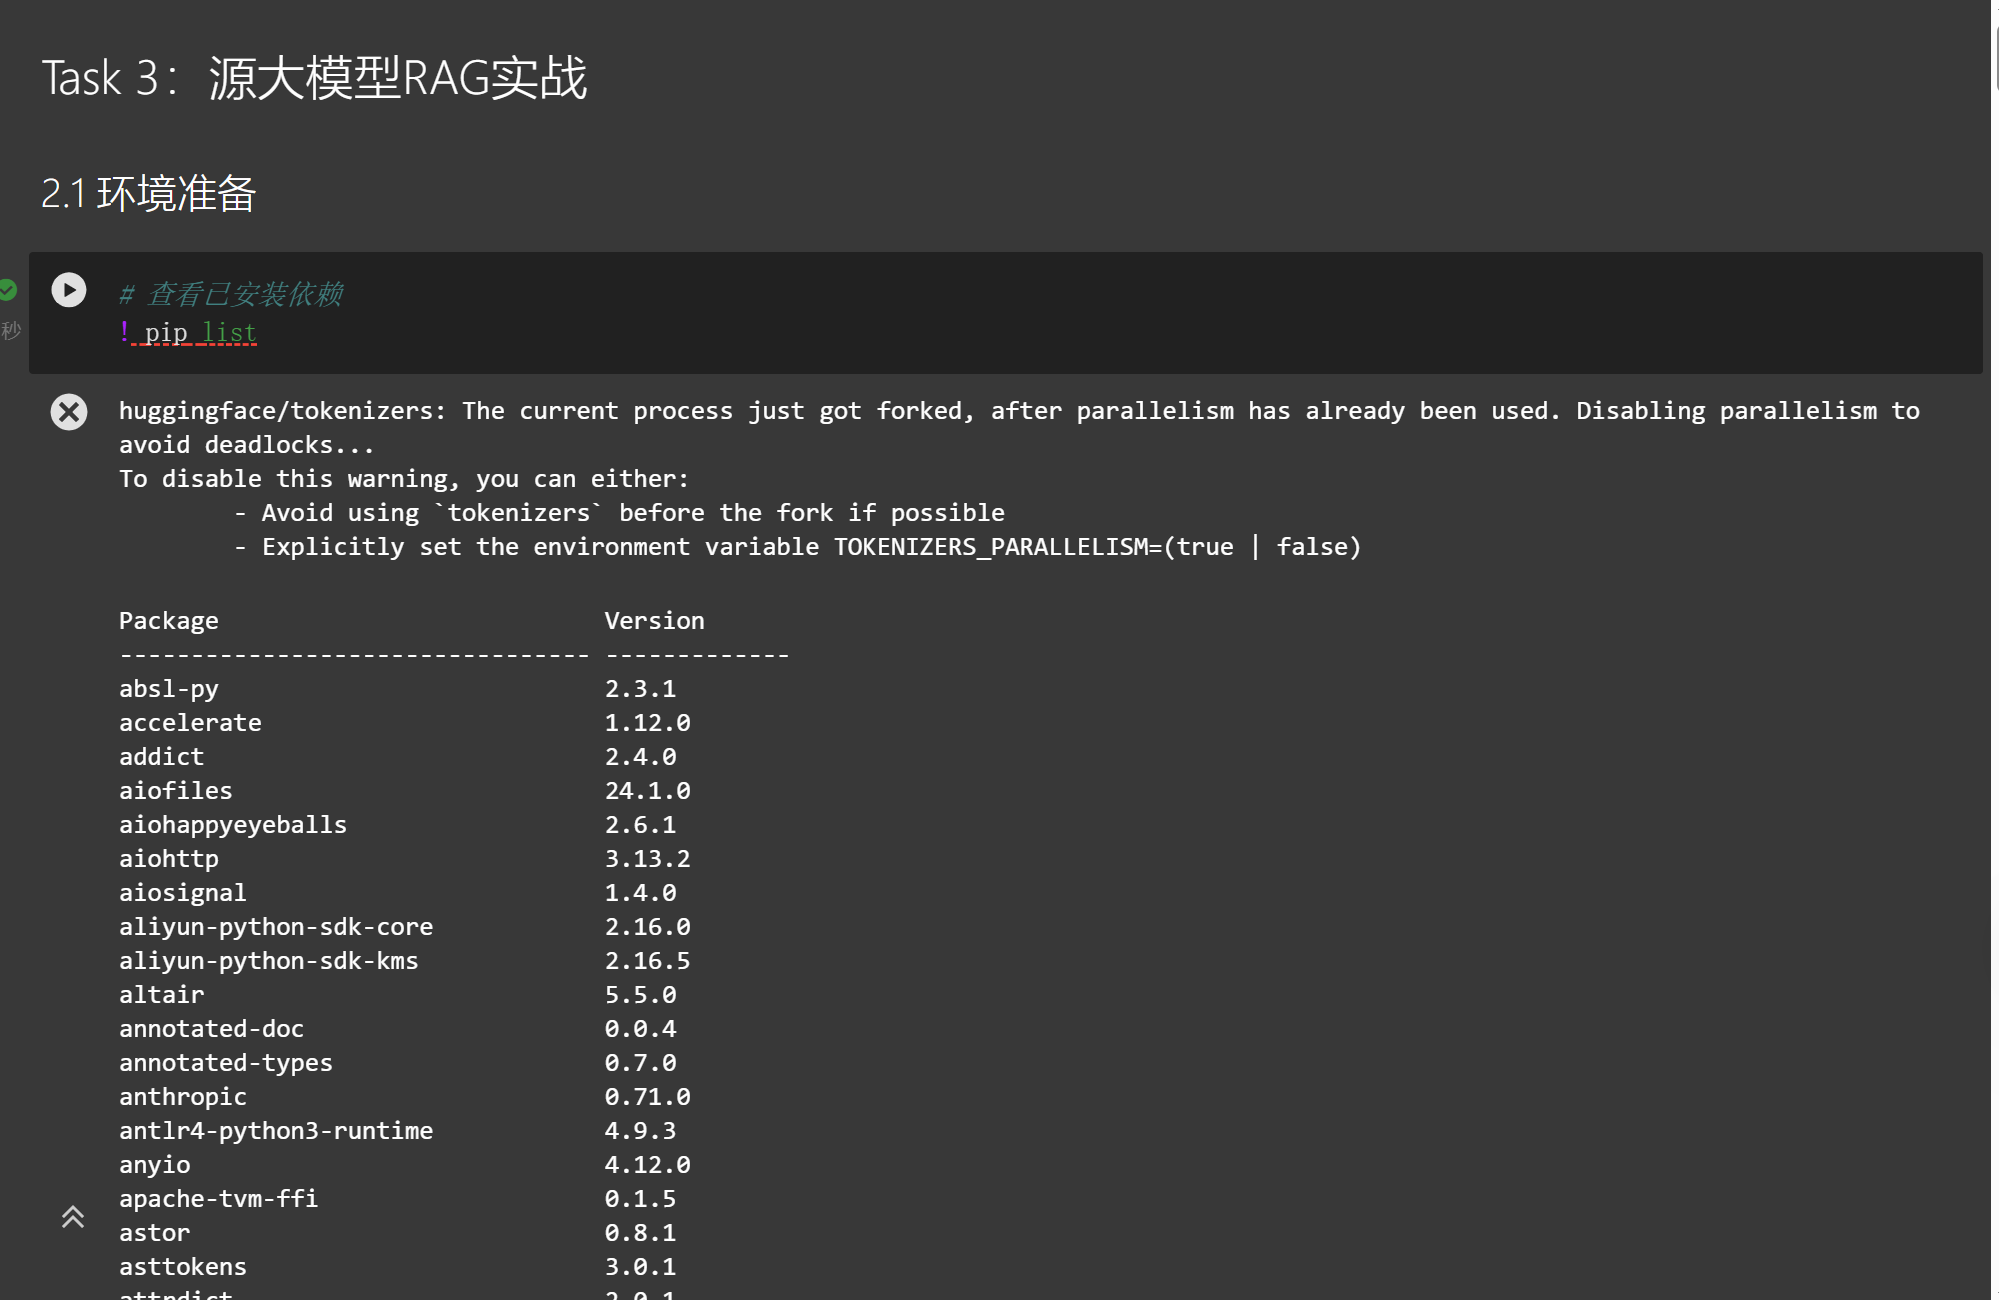Click the 'antlr4-python3-runtime' package row
This screenshot has height=1300, width=1999.
tap(276, 1131)
